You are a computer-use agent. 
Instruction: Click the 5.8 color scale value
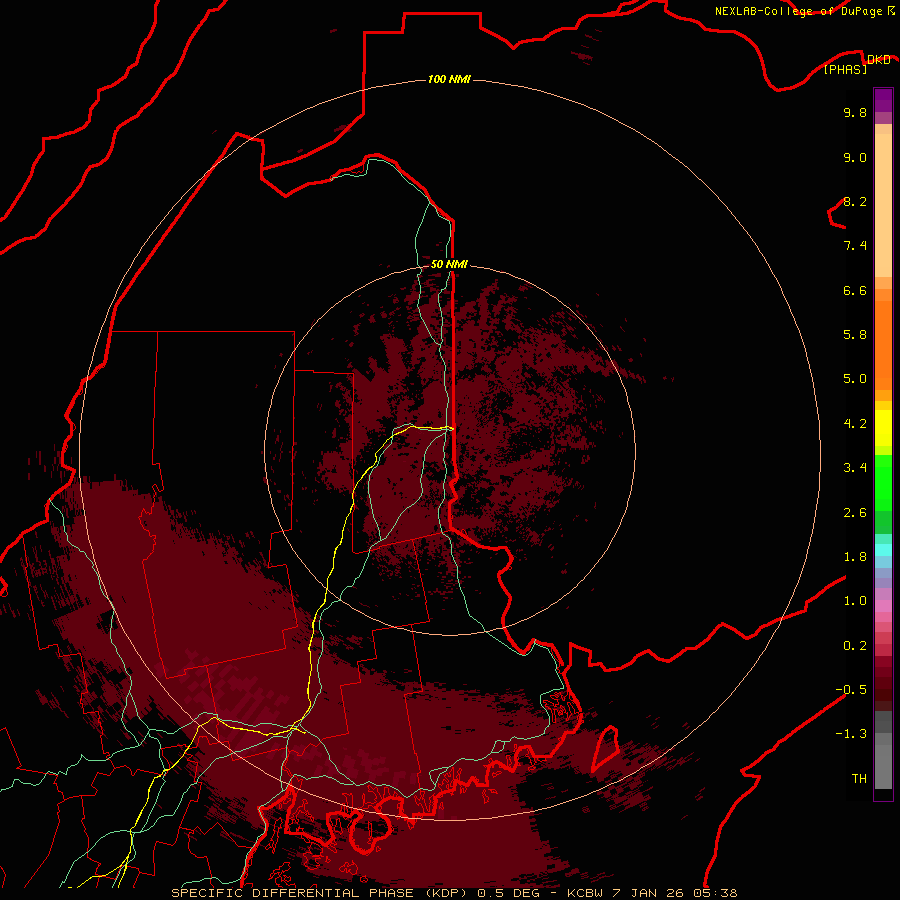tap(855, 335)
